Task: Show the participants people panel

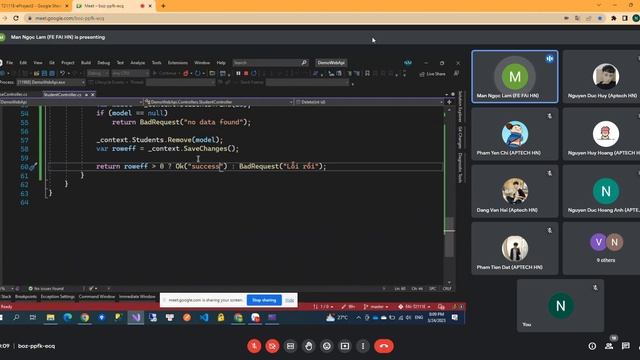Action: click(x=609, y=346)
